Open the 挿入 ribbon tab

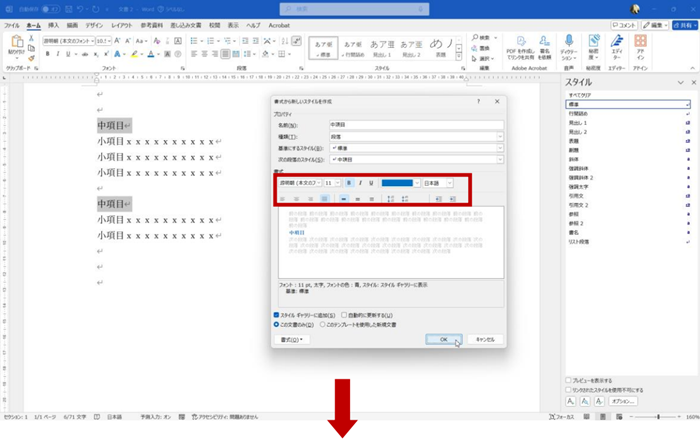point(54,22)
